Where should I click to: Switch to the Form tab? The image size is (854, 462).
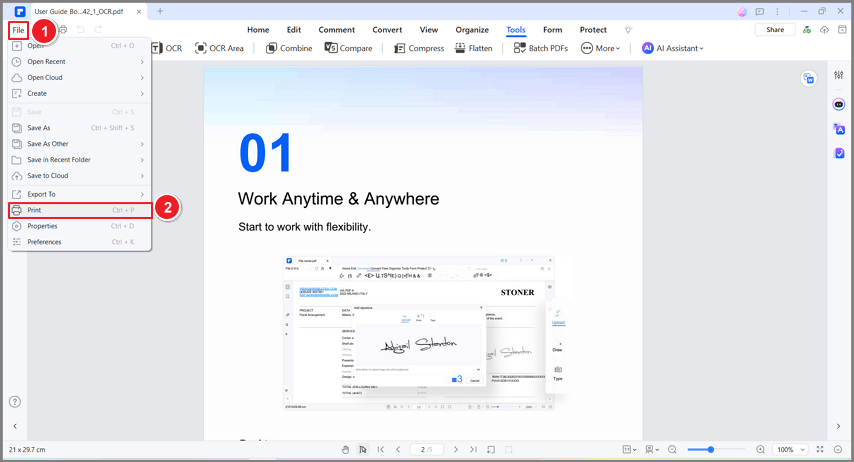coord(552,30)
